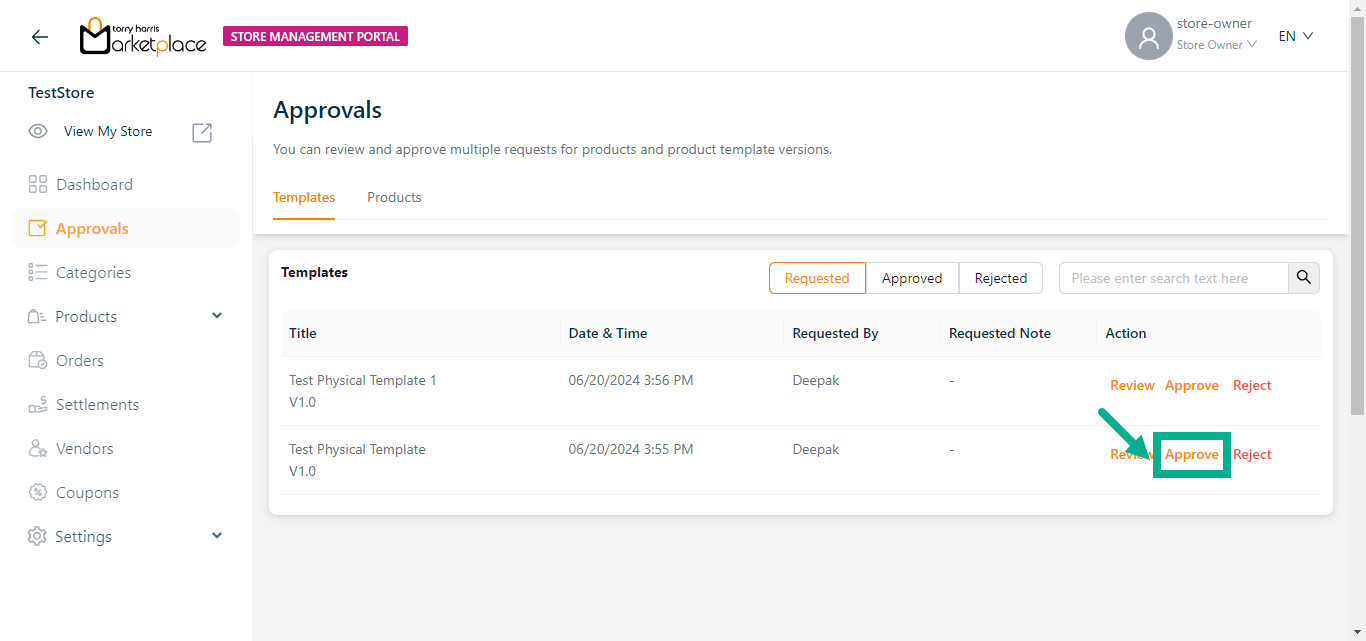Click the search magnifier icon
1366x641 pixels.
[x=1304, y=278]
